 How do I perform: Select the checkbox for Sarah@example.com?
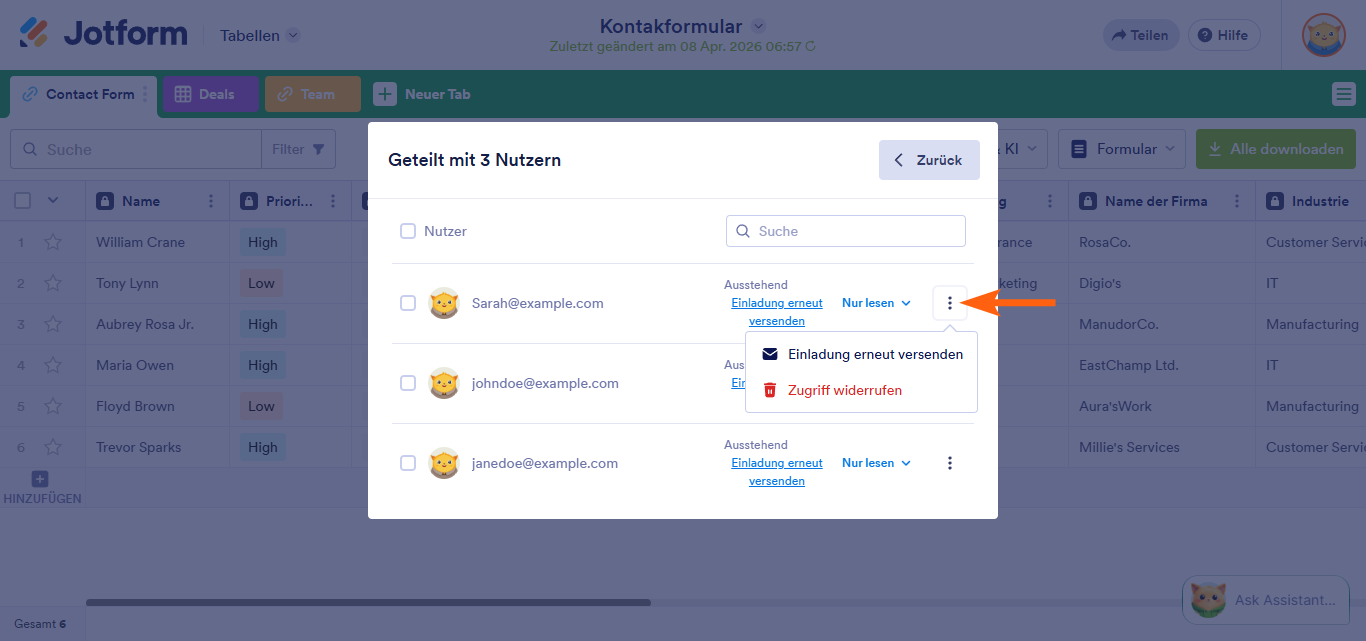(x=408, y=302)
